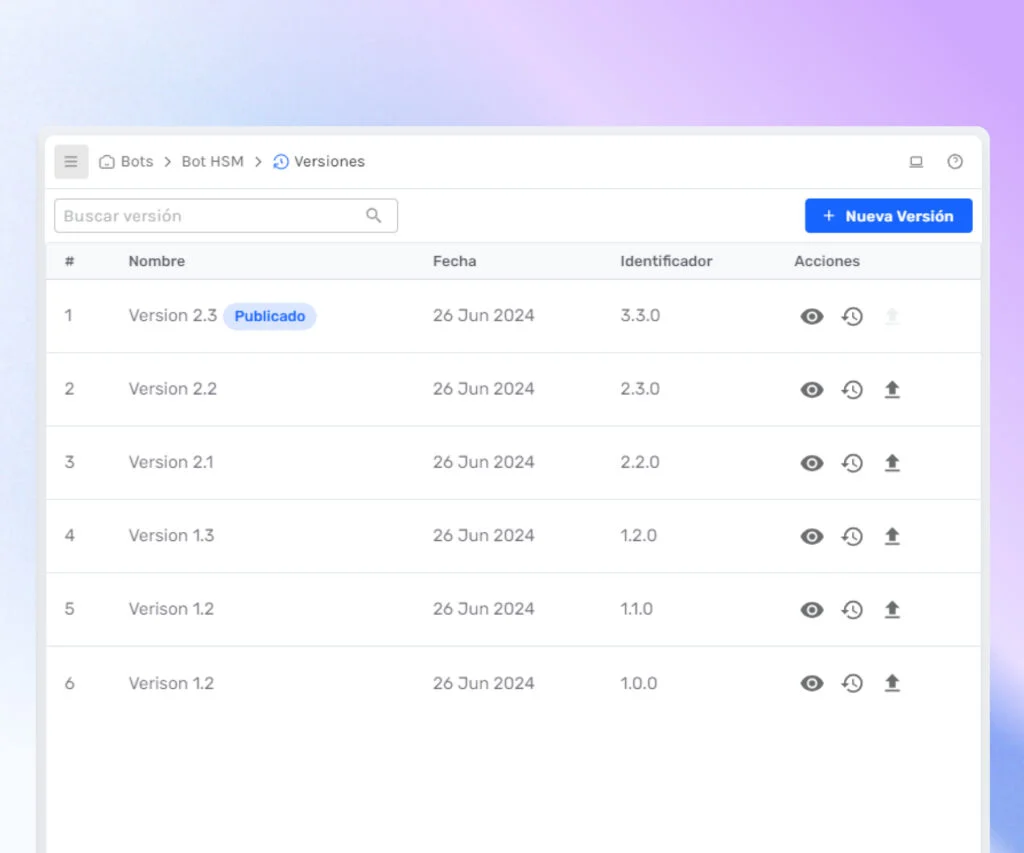Click the search magnifier icon

374,216
